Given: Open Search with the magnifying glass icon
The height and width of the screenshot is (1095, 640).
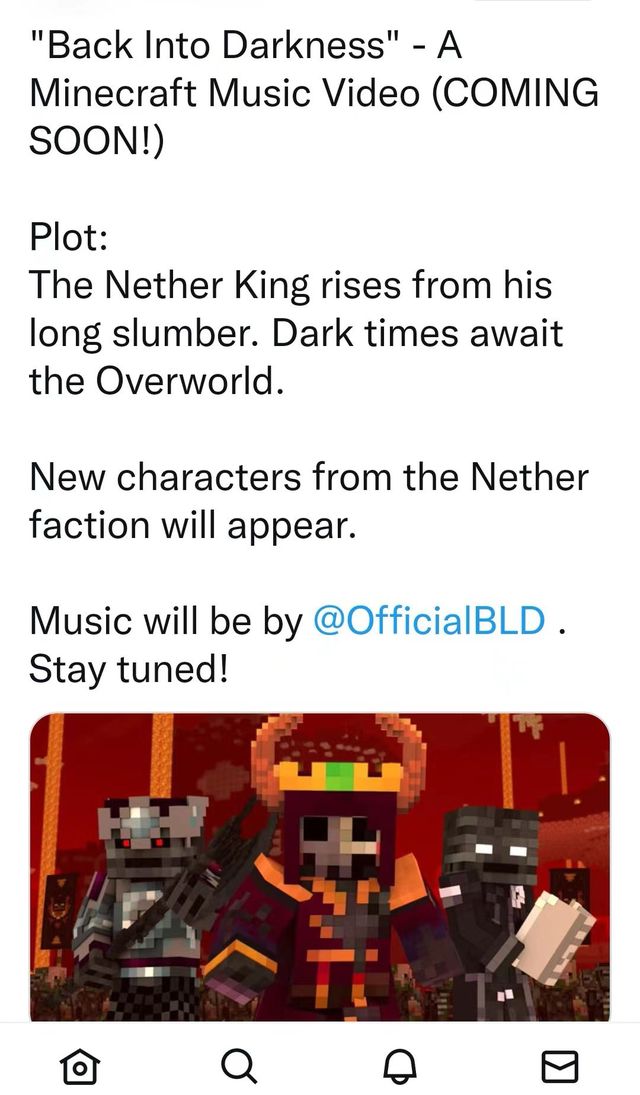Looking at the screenshot, I should (x=240, y=1066).
